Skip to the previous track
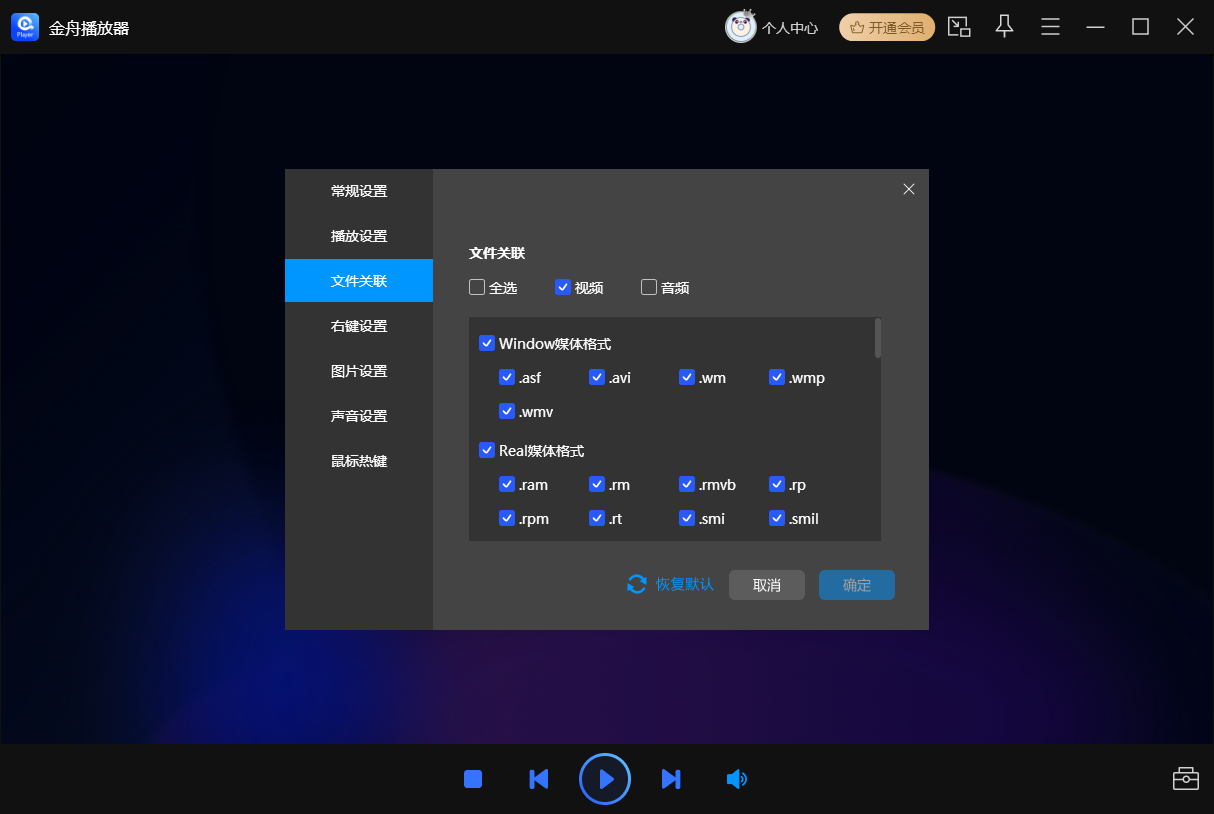Viewport: 1214px width, 814px height. 538,779
